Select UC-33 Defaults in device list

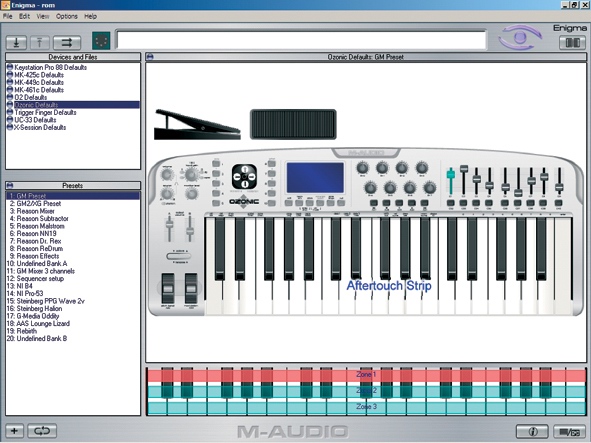tap(35, 120)
